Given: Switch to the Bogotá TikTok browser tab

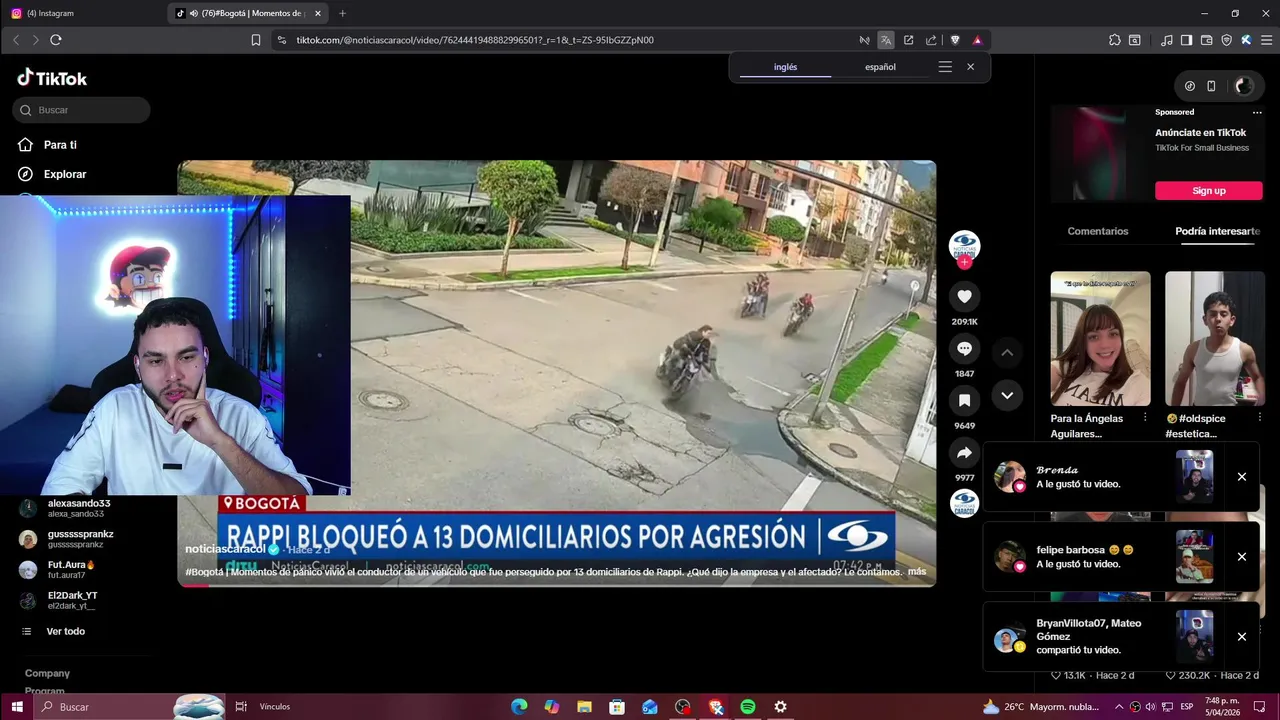Looking at the screenshot, I should (x=248, y=13).
